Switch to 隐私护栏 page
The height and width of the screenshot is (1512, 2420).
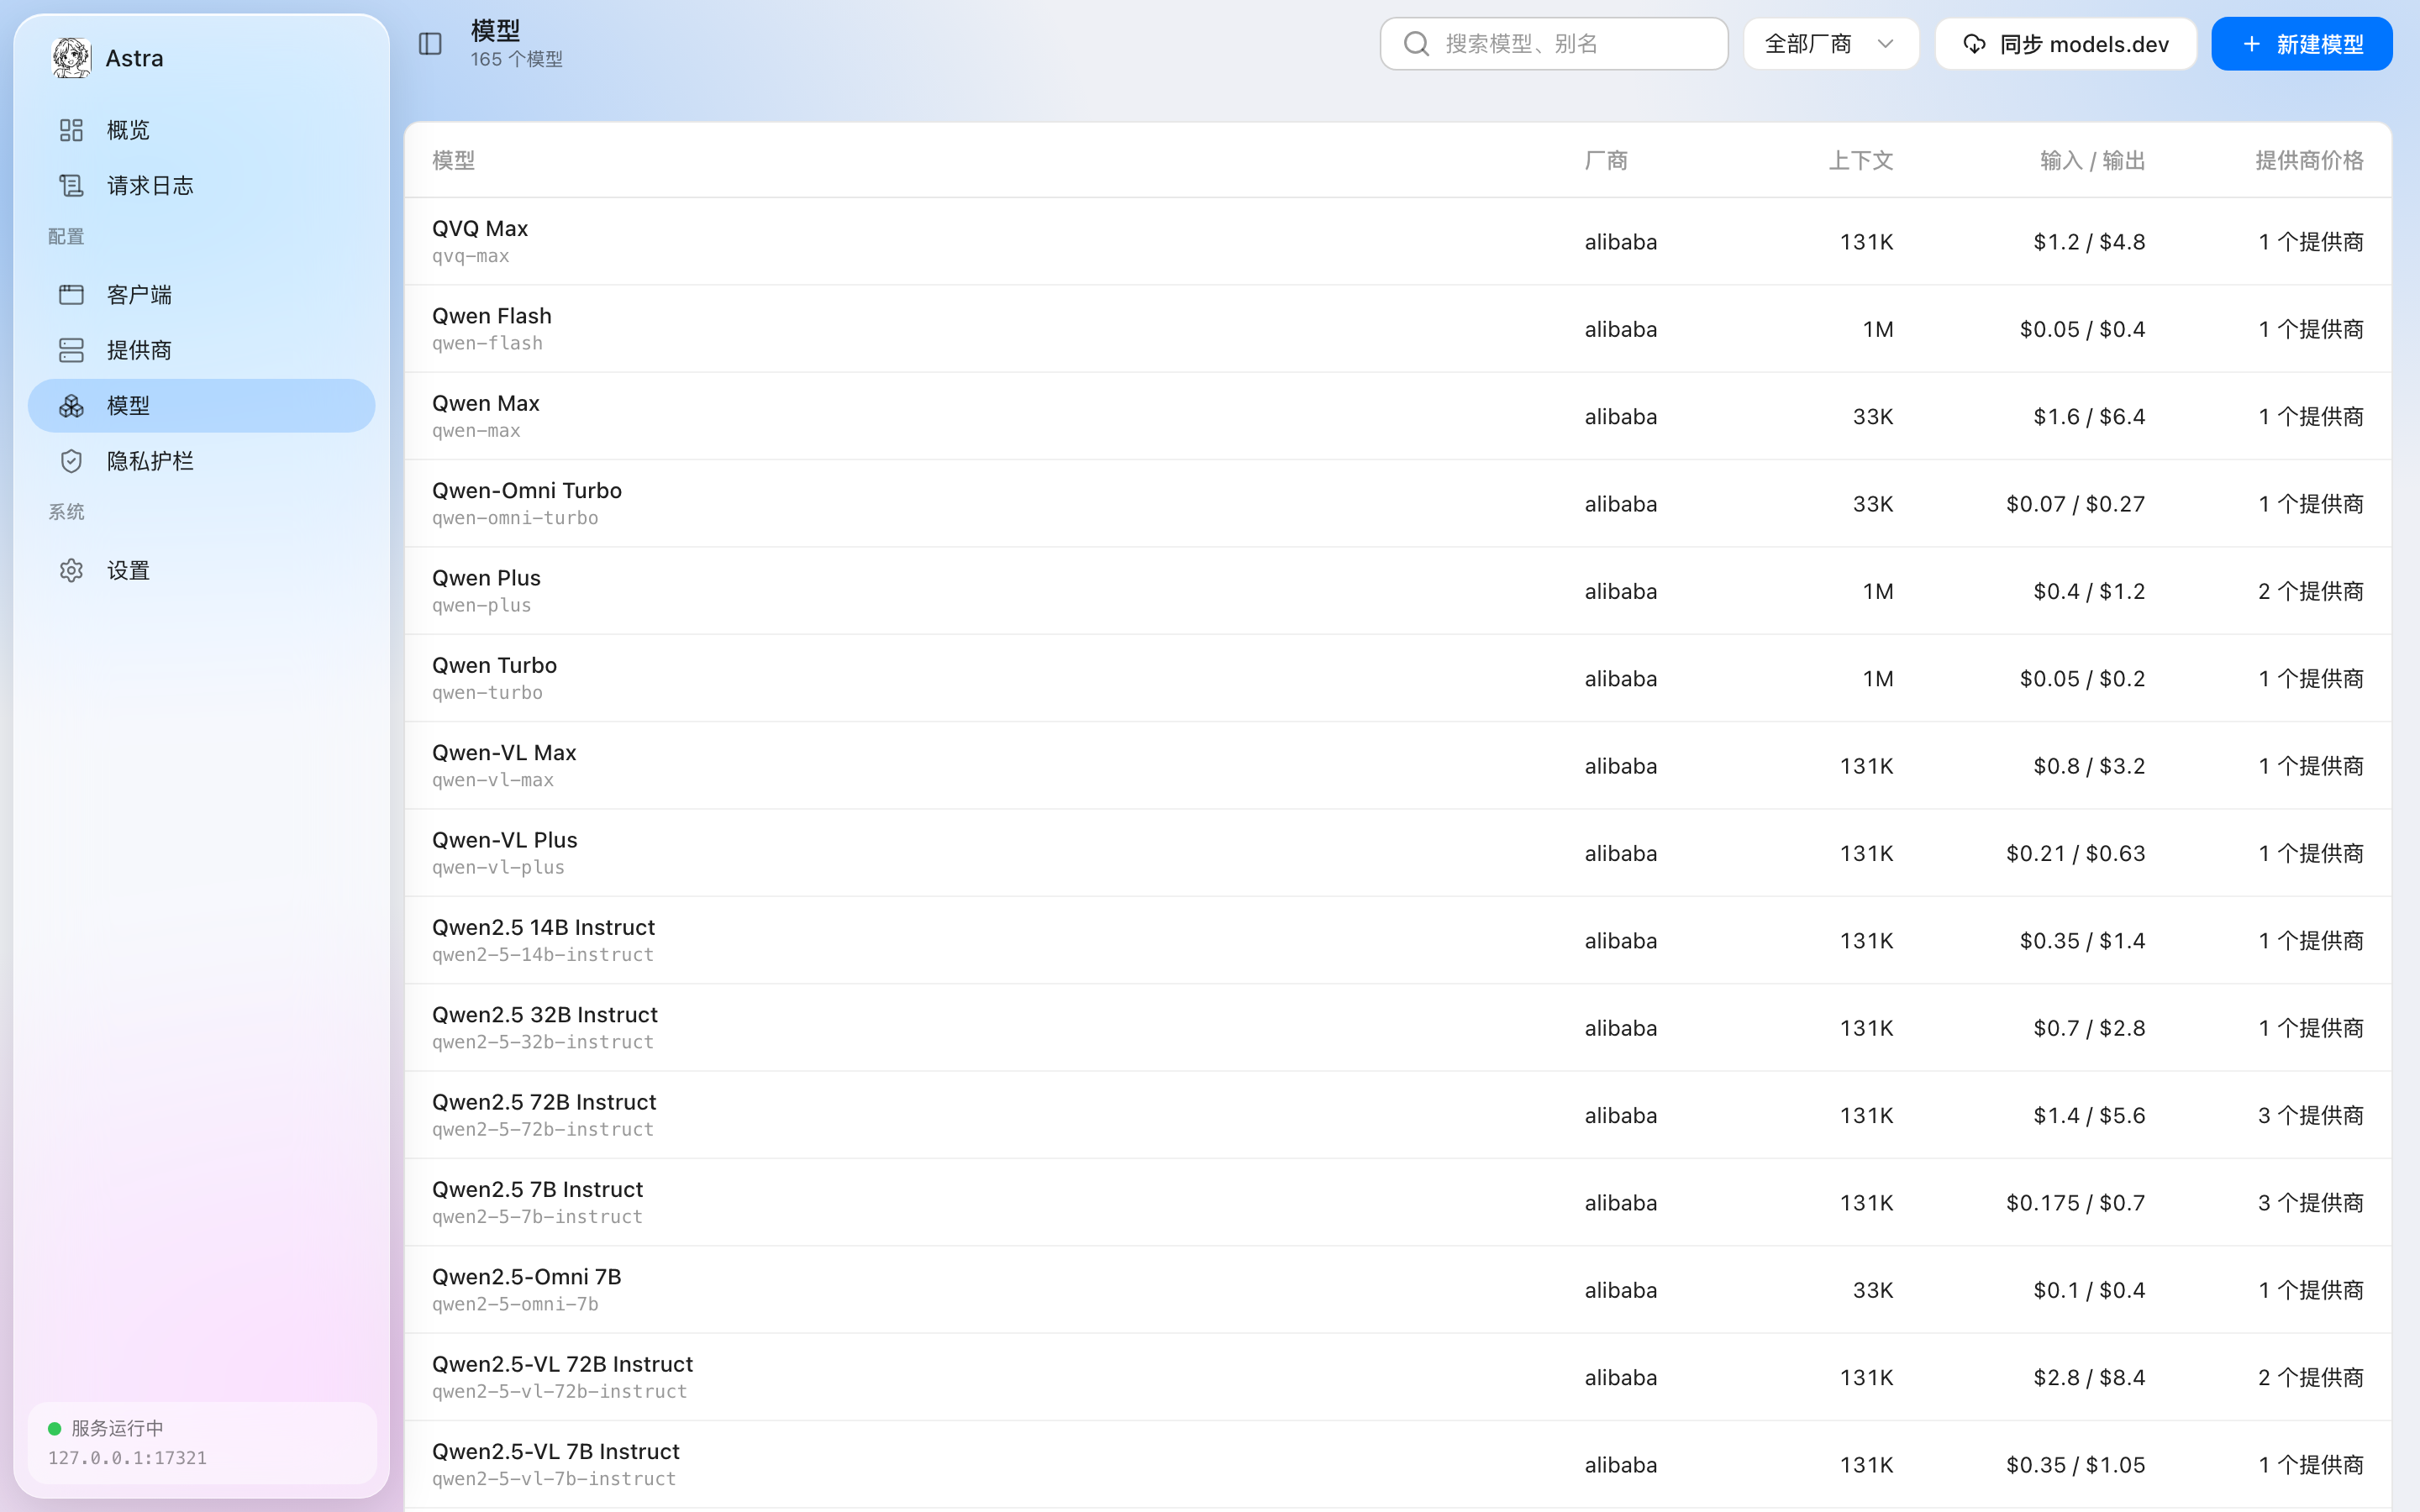202,461
